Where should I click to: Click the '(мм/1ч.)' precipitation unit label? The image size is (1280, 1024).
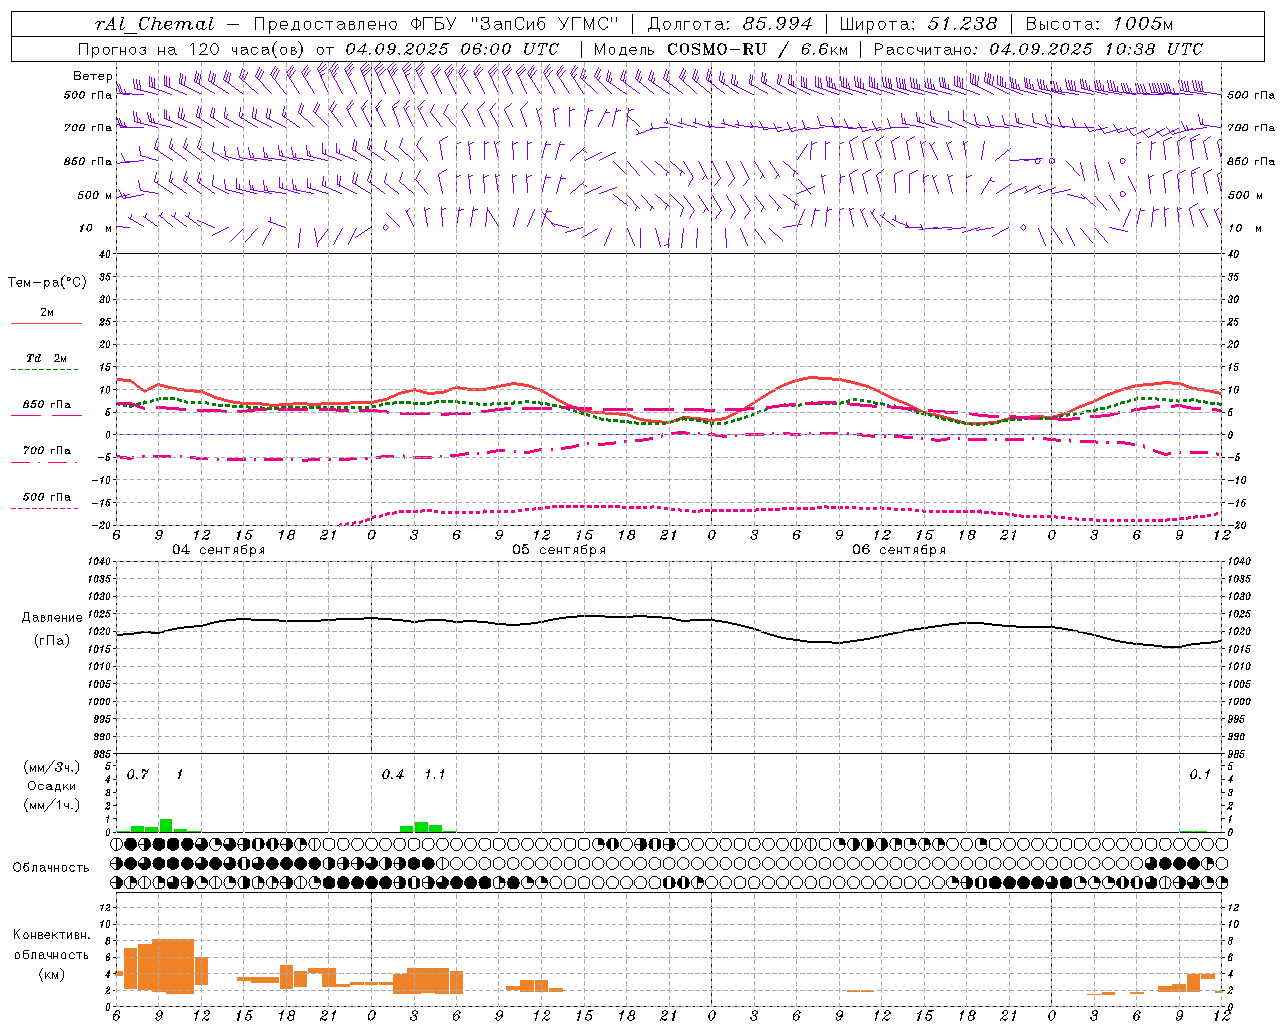(x=52, y=805)
